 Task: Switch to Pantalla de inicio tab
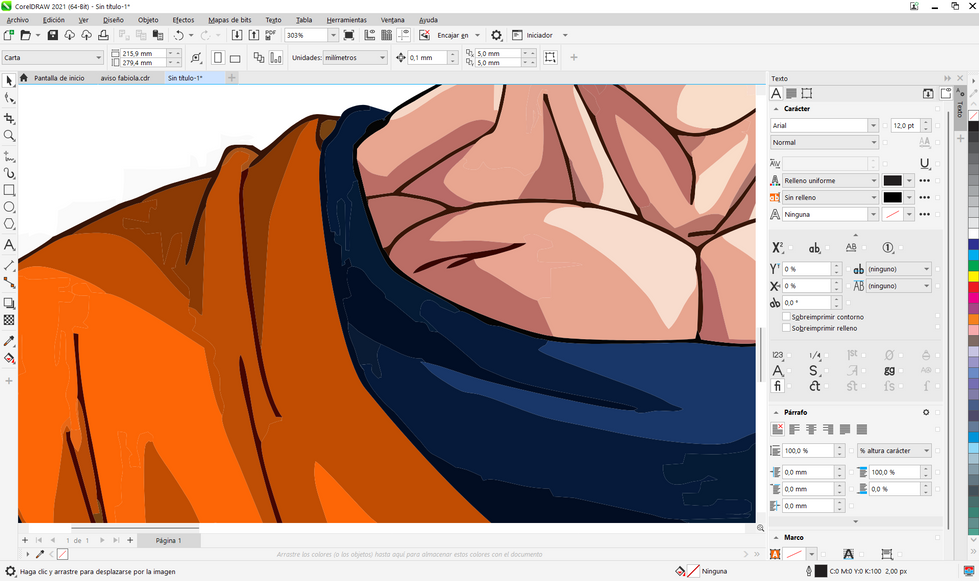[59, 78]
